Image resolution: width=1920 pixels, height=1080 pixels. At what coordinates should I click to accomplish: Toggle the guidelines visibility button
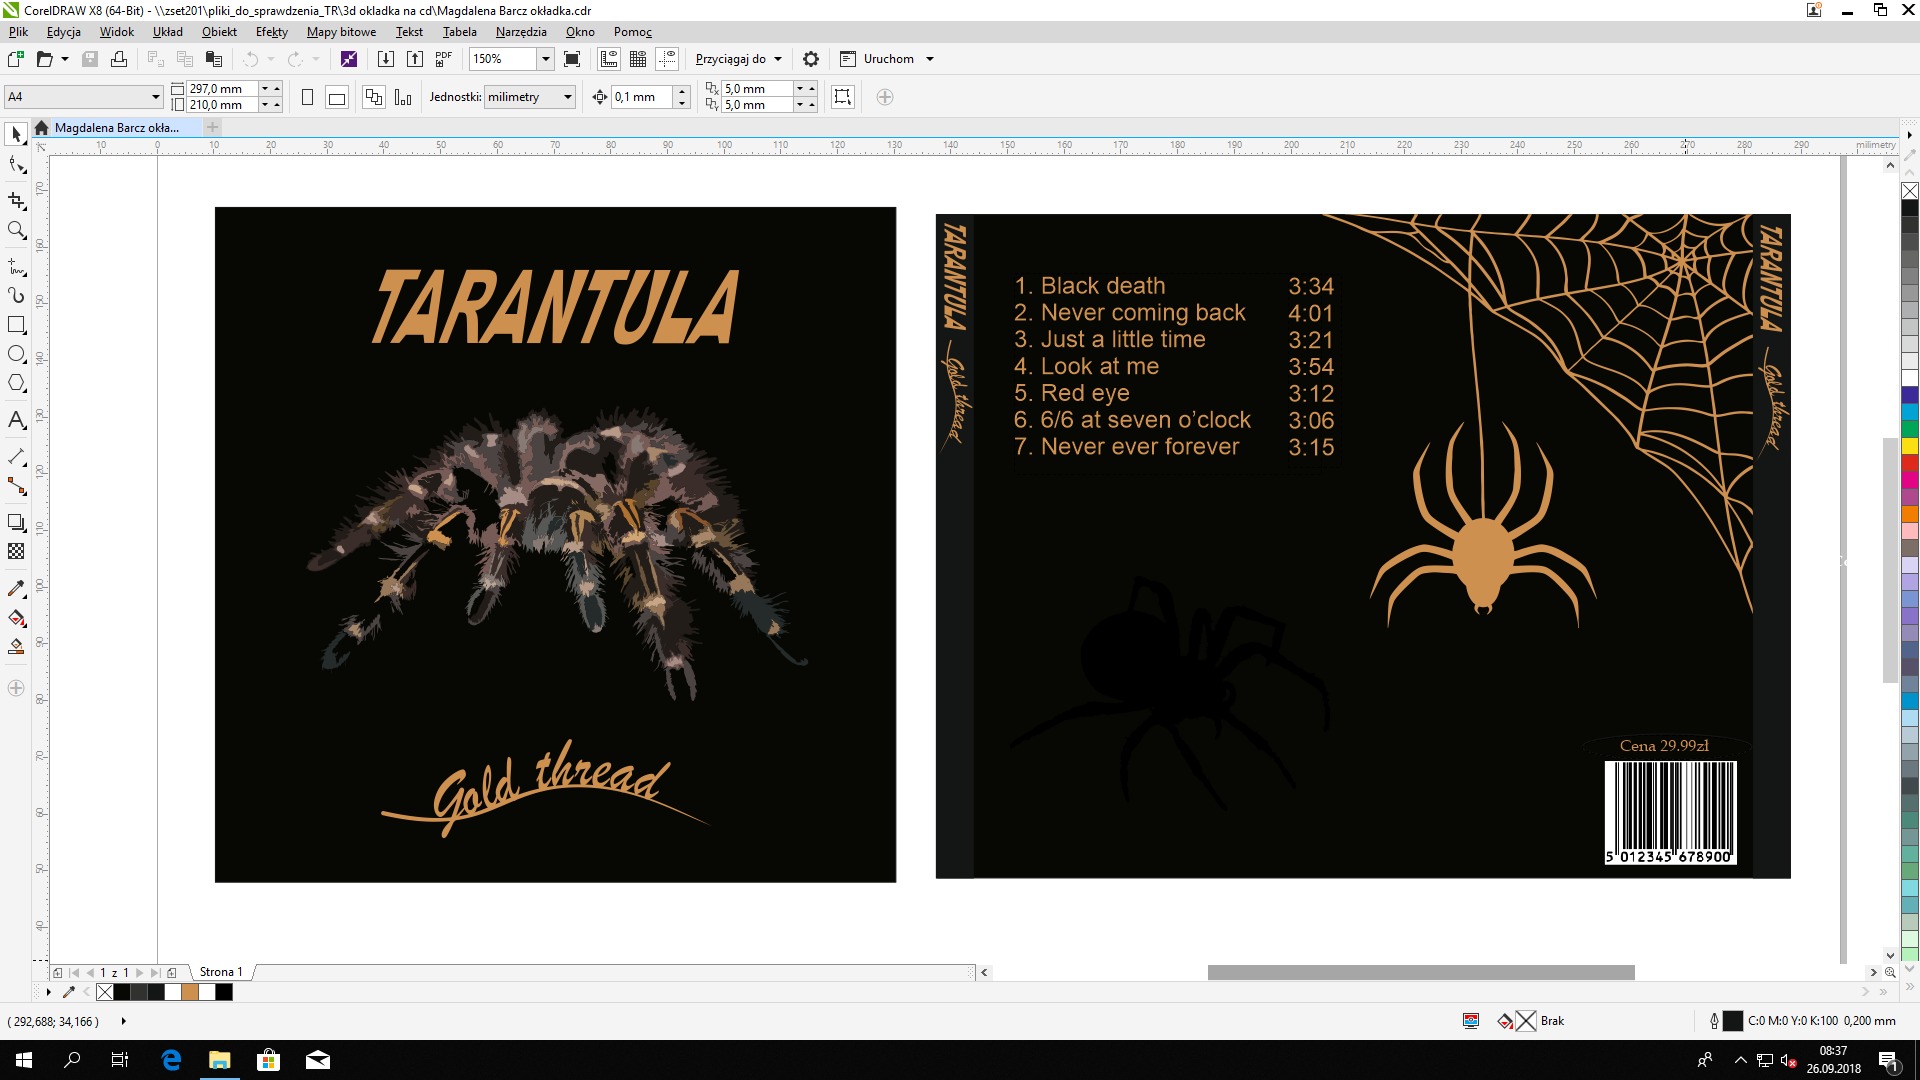(668, 59)
